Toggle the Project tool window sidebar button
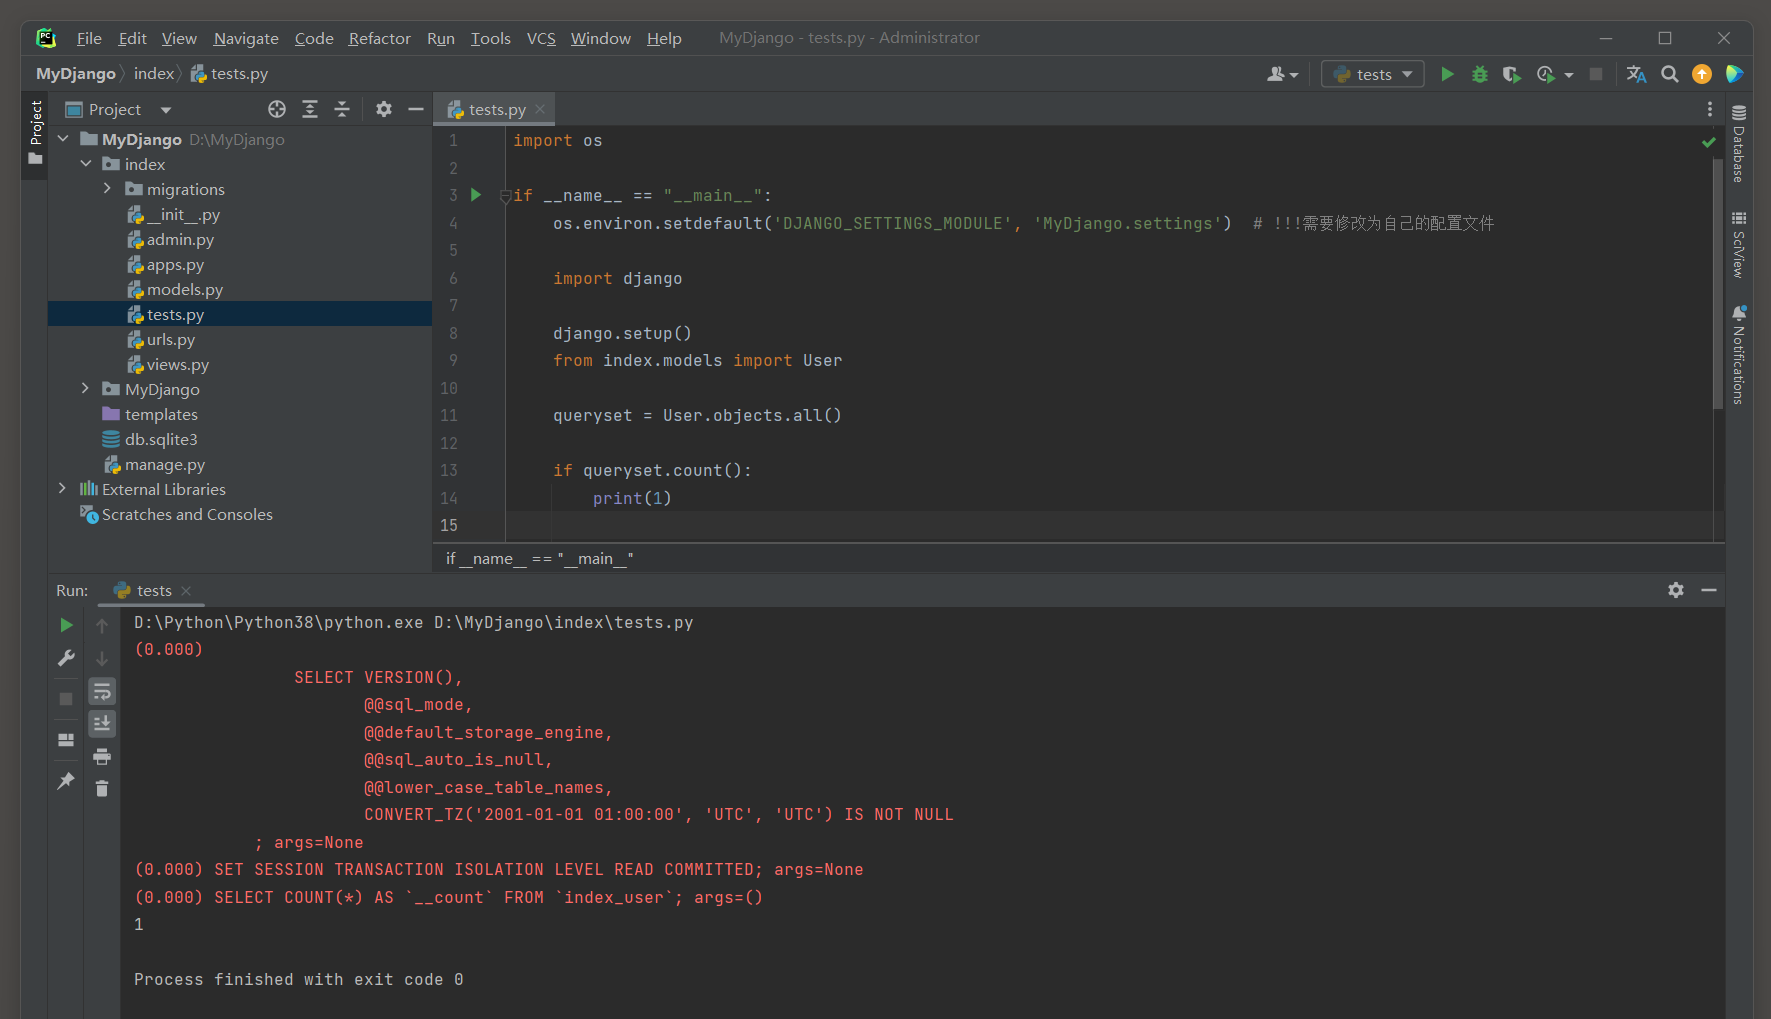This screenshot has height=1019, width=1771. (x=35, y=133)
